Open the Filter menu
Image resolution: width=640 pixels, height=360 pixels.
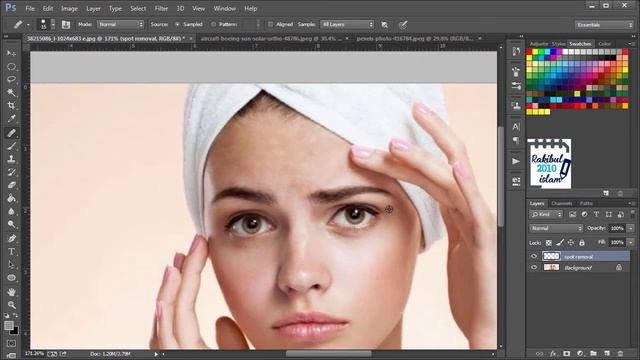tap(161, 8)
